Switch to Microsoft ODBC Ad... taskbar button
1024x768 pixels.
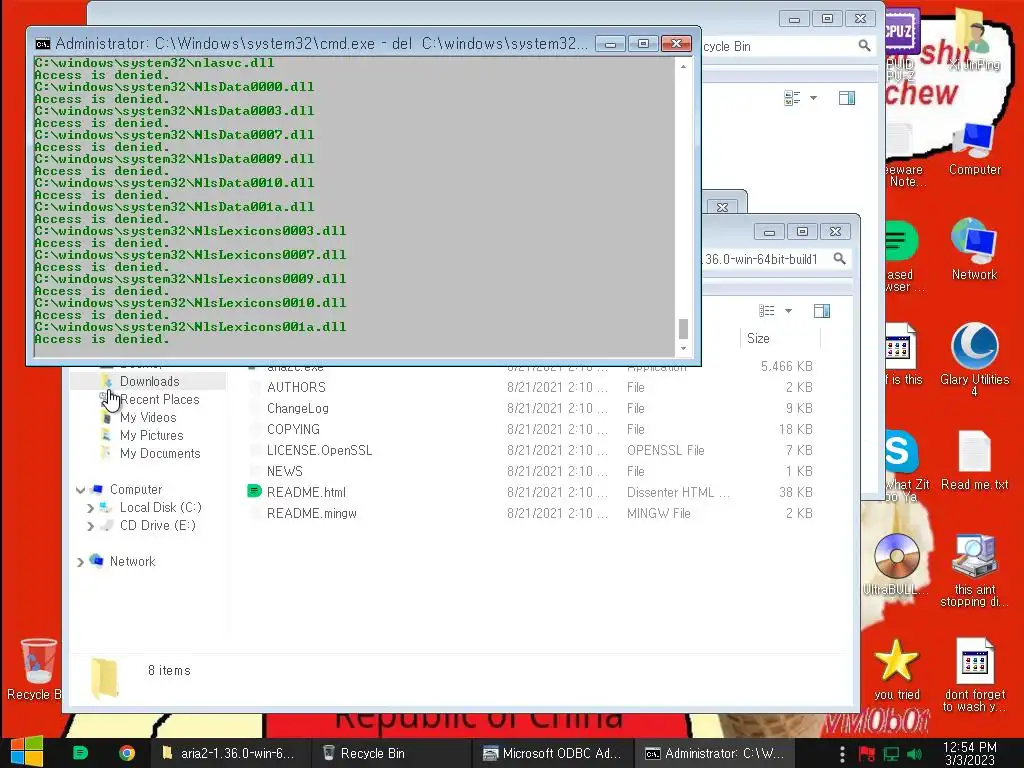552,753
